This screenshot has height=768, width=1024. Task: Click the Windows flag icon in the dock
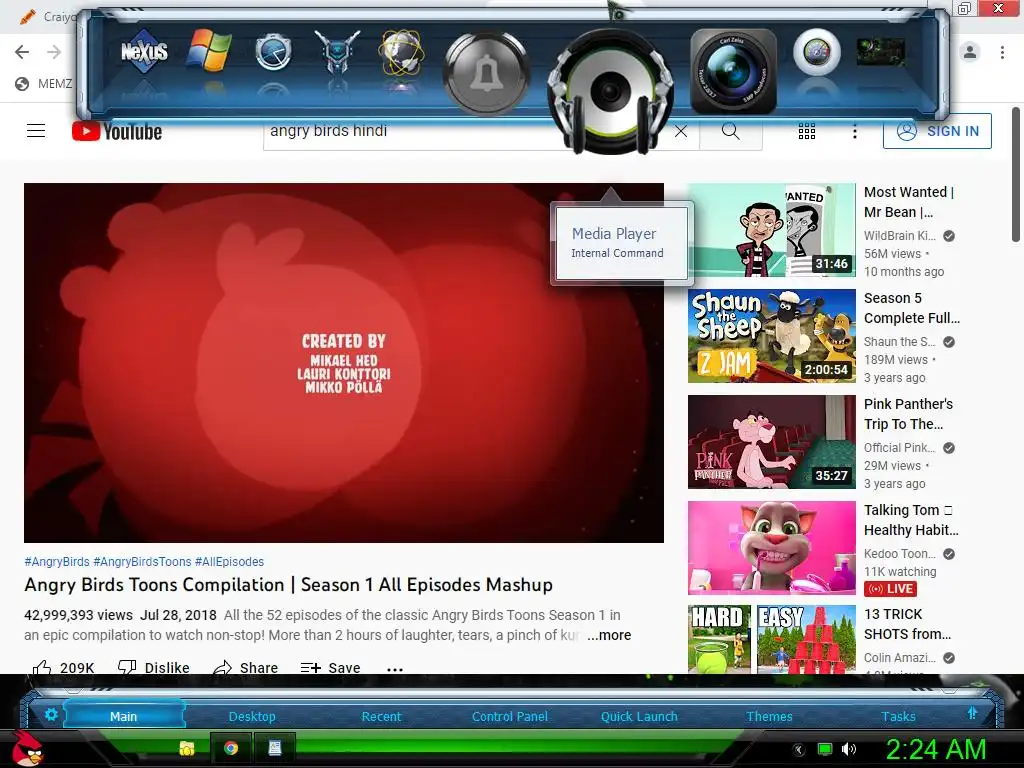click(x=208, y=50)
